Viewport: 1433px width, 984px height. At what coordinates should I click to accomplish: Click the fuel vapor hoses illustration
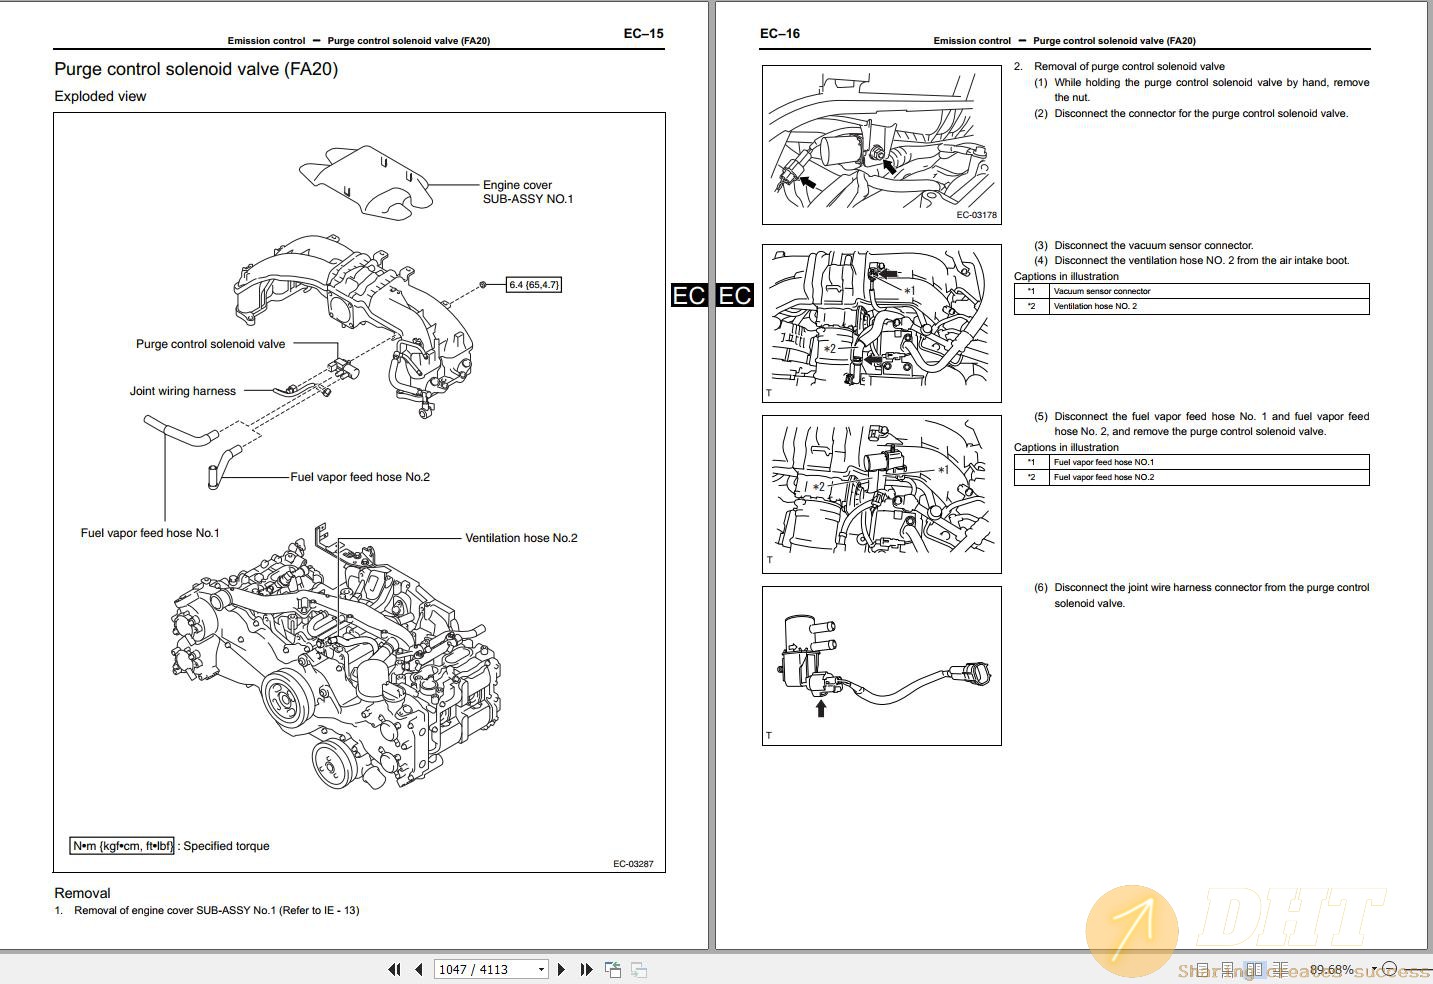881,495
